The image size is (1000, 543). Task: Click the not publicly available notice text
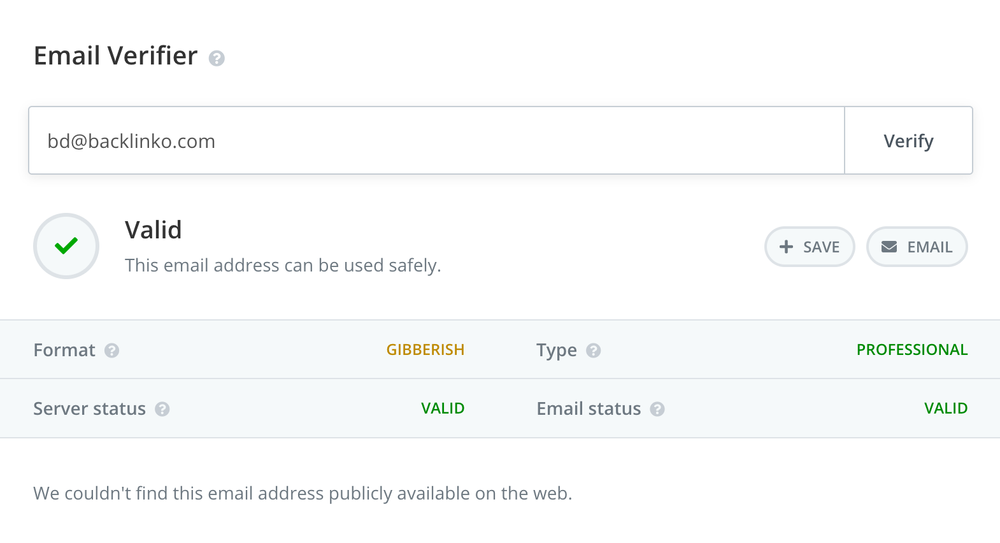[x=302, y=493]
